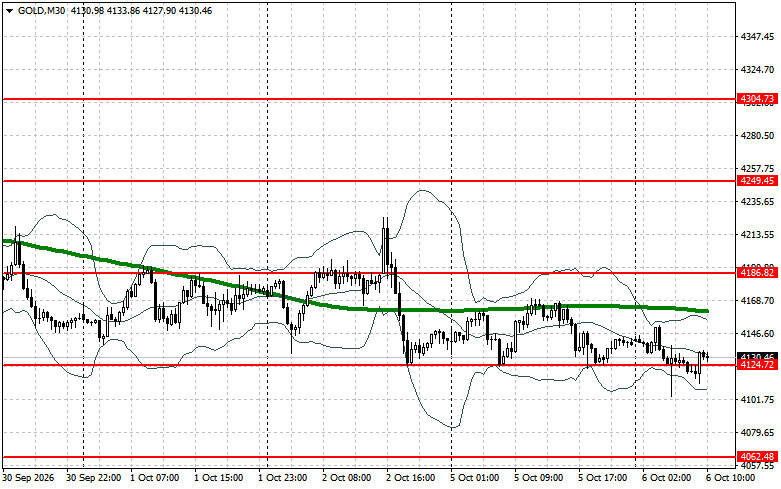Select the 4304.73 red level price label
This screenshot has height=489, width=781.
(x=757, y=99)
